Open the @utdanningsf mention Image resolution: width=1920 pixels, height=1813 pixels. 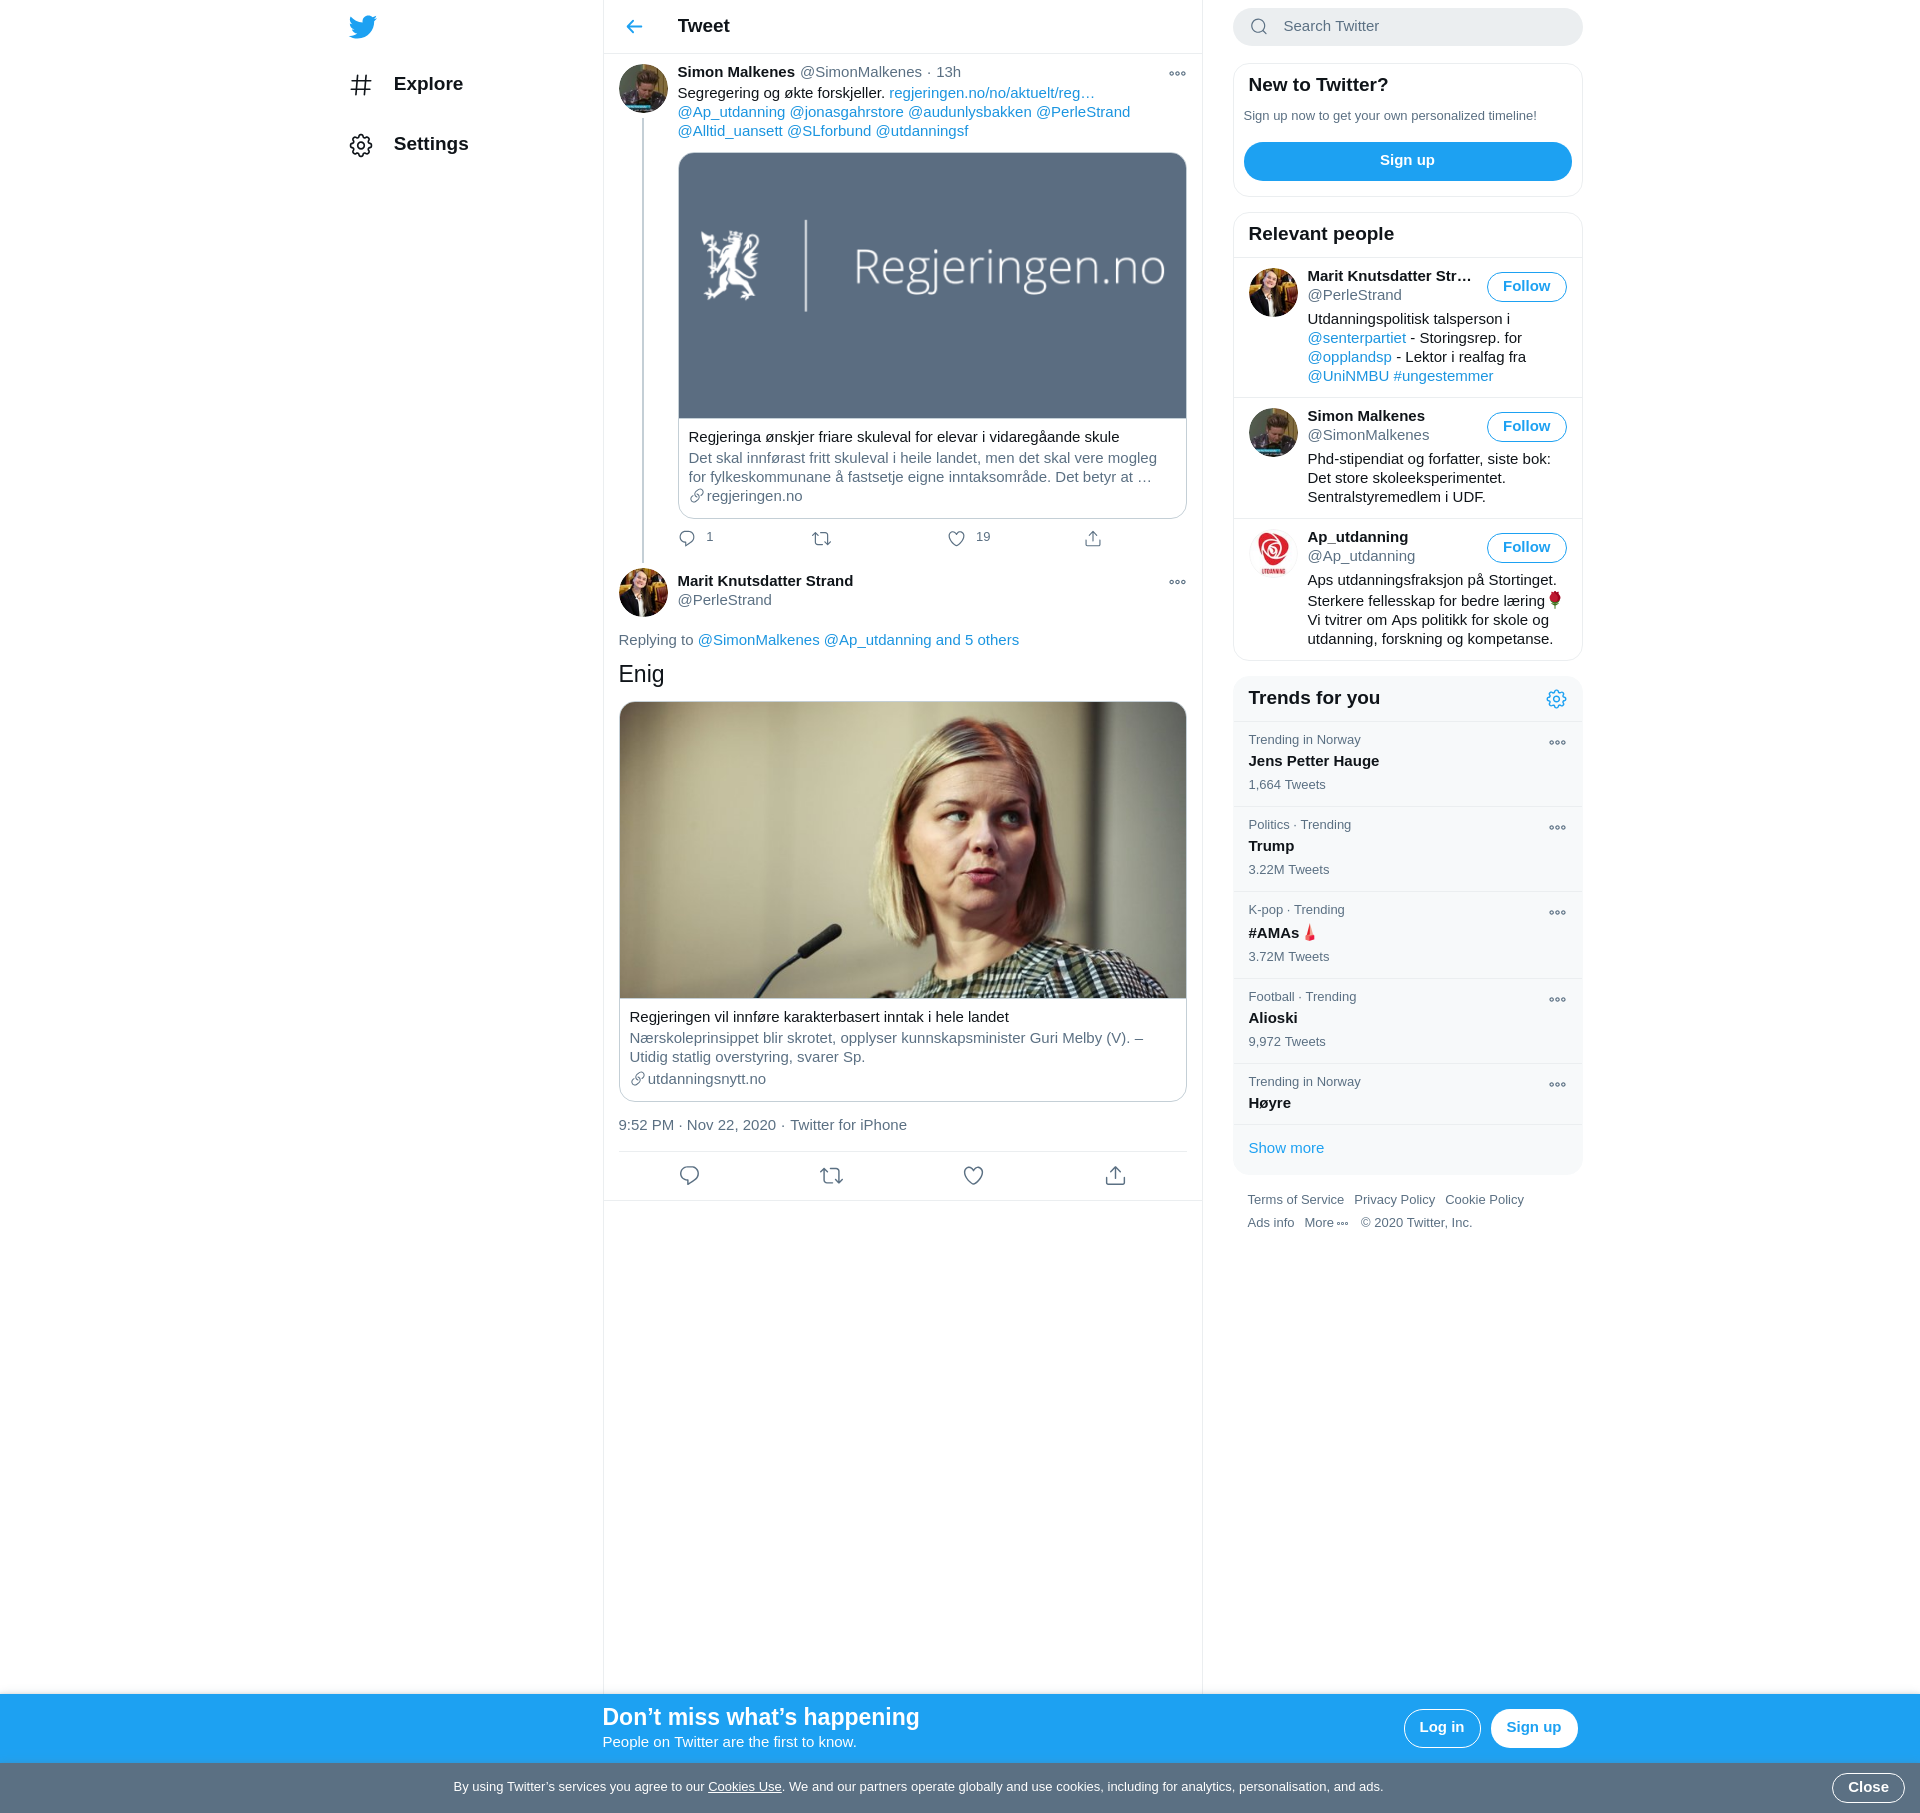(921, 131)
